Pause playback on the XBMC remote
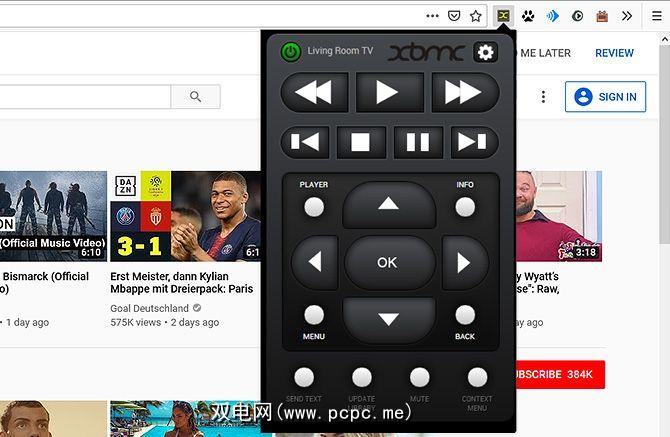This screenshot has height=437, width=670. tap(418, 142)
